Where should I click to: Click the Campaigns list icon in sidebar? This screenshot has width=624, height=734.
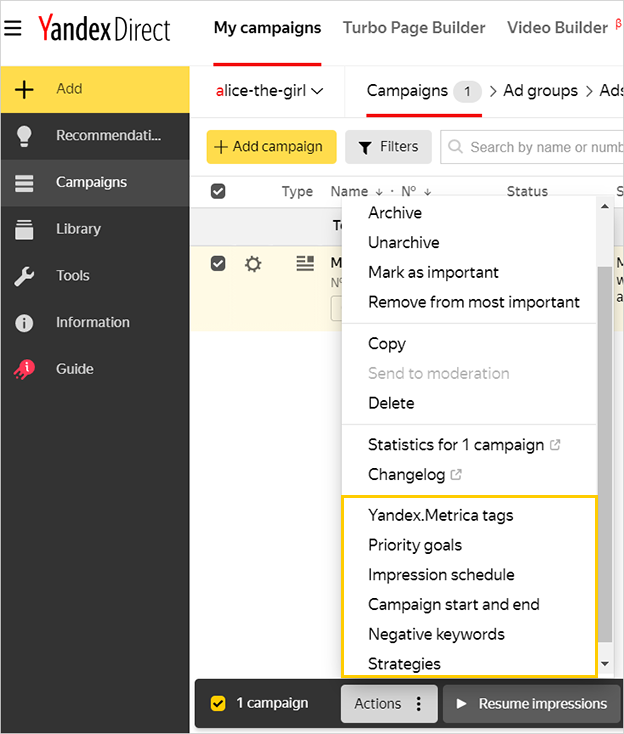(x=24, y=183)
